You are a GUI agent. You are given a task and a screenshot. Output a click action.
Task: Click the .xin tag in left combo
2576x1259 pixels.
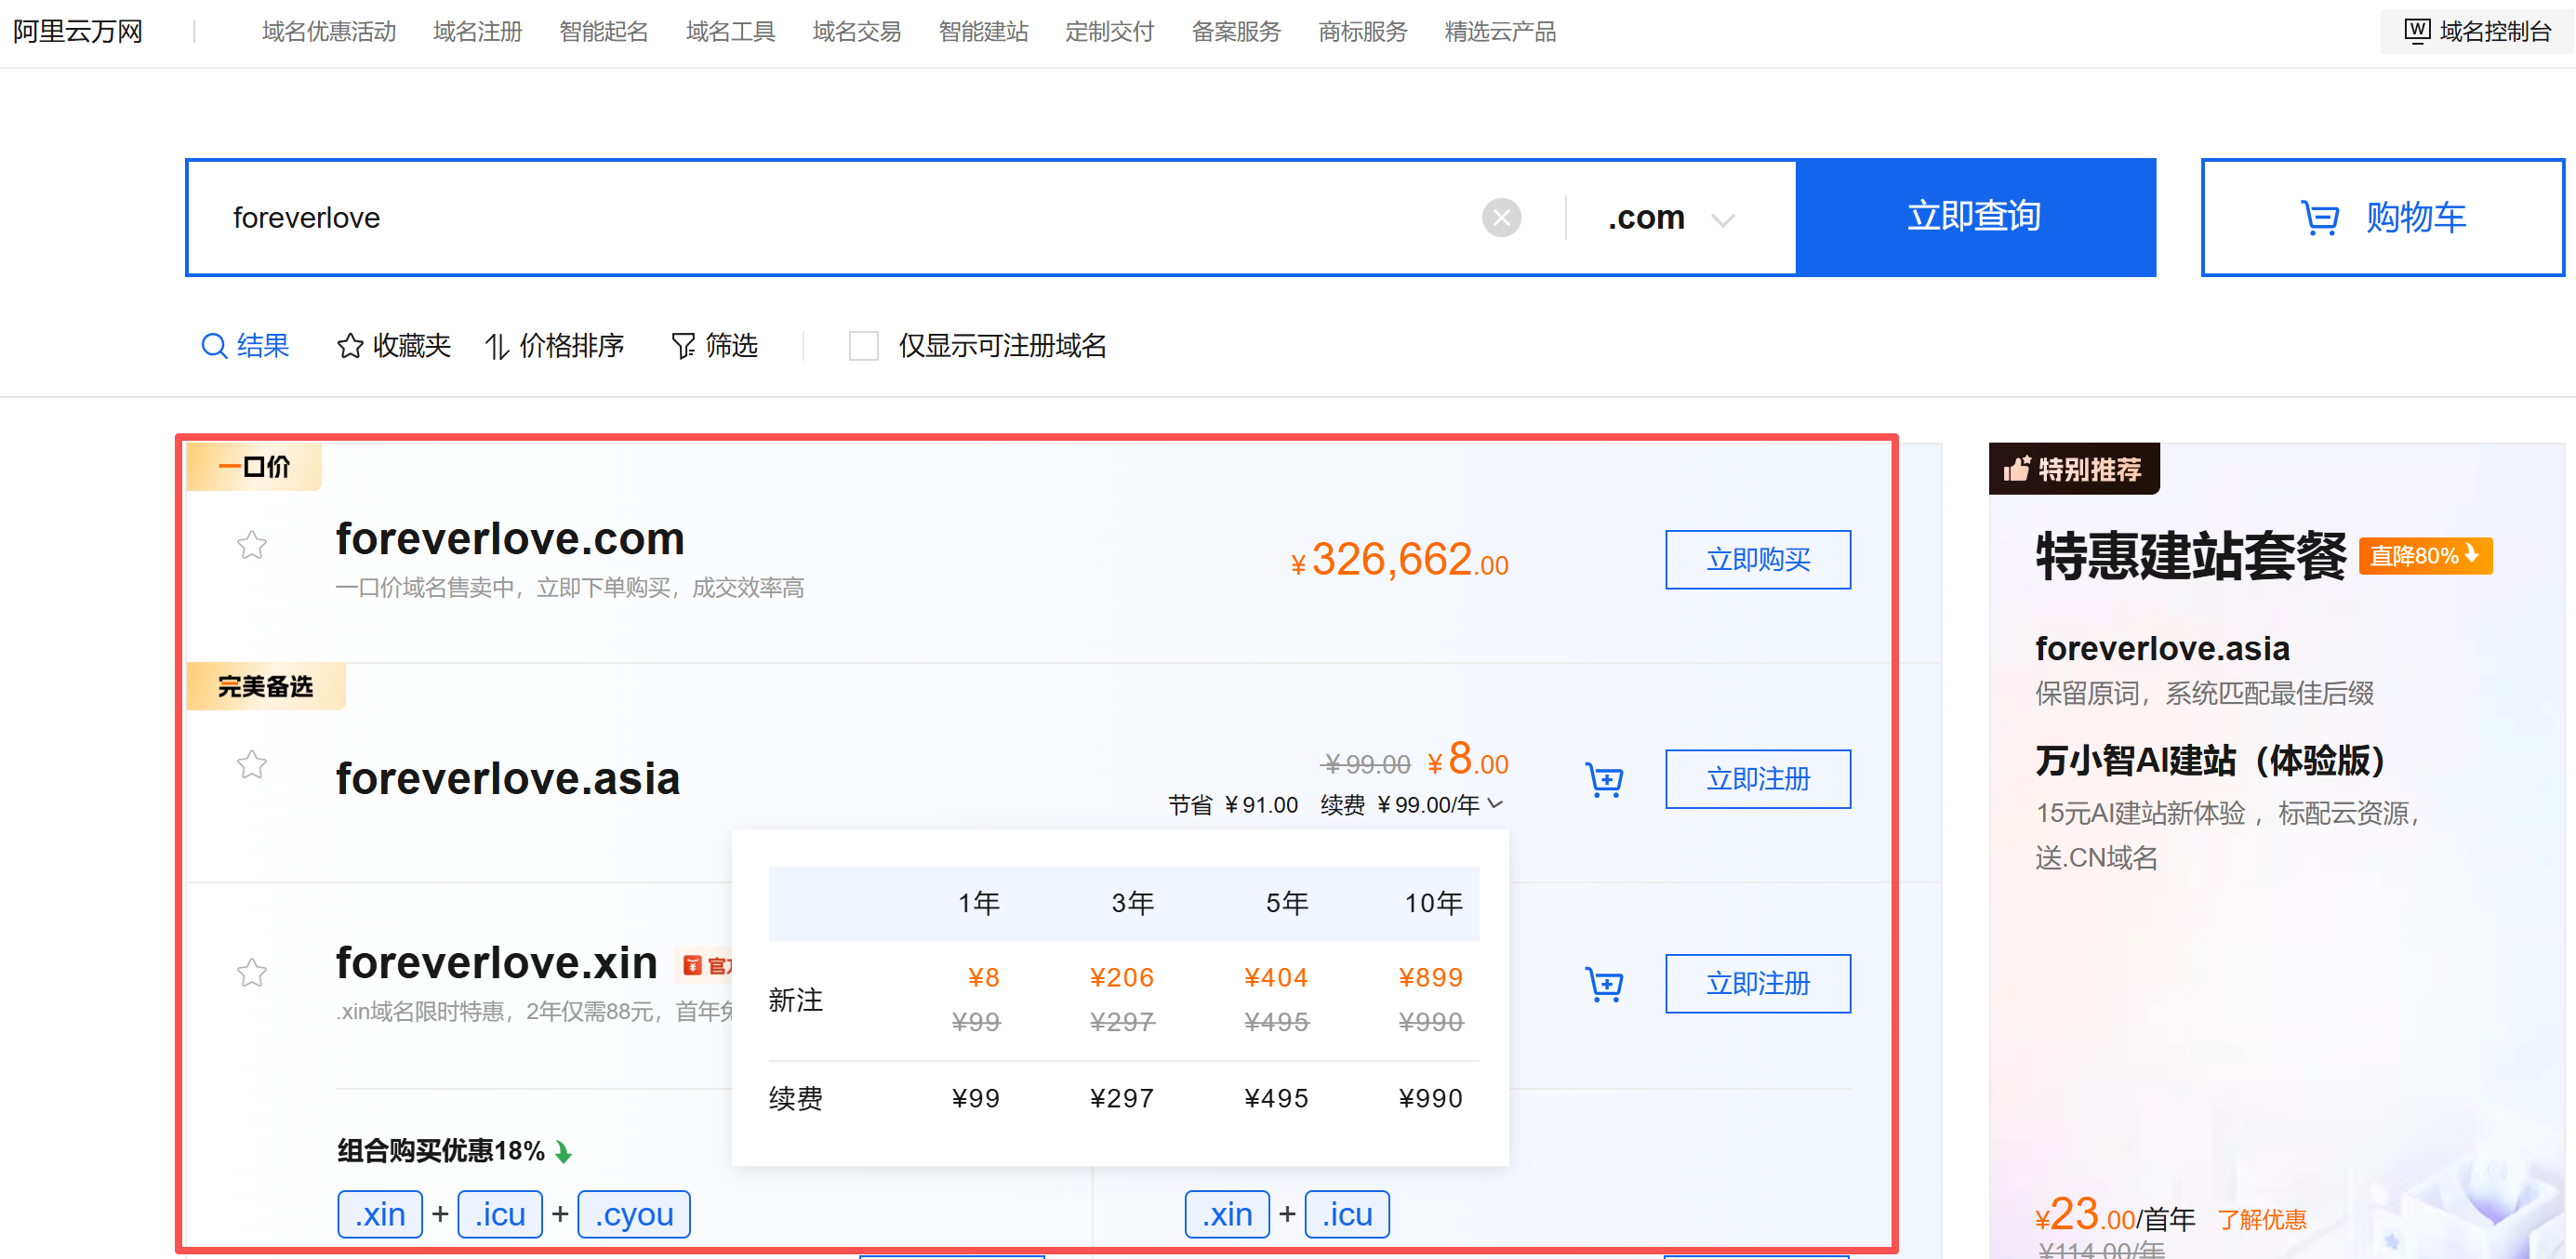[380, 1214]
